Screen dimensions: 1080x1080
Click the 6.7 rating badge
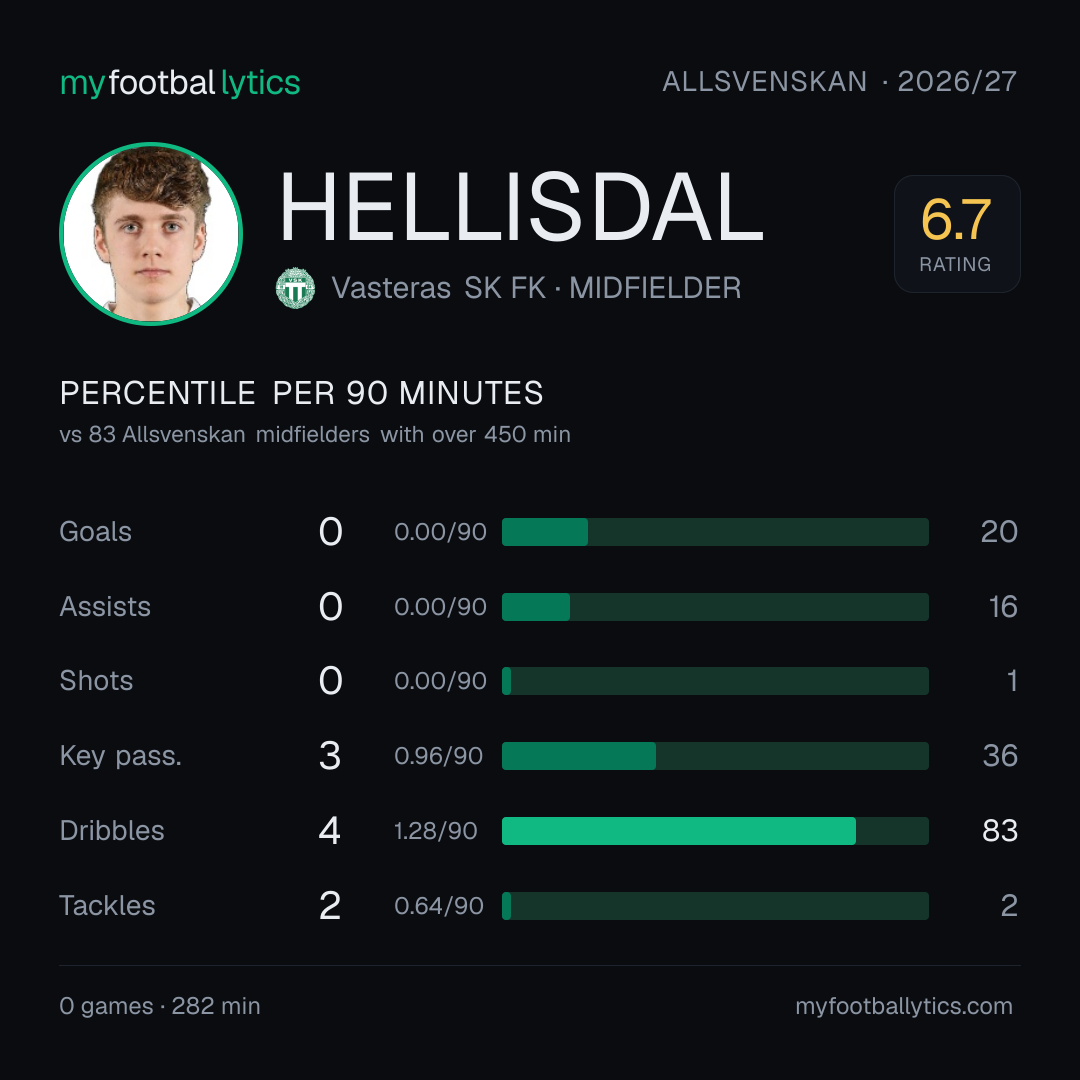click(957, 233)
